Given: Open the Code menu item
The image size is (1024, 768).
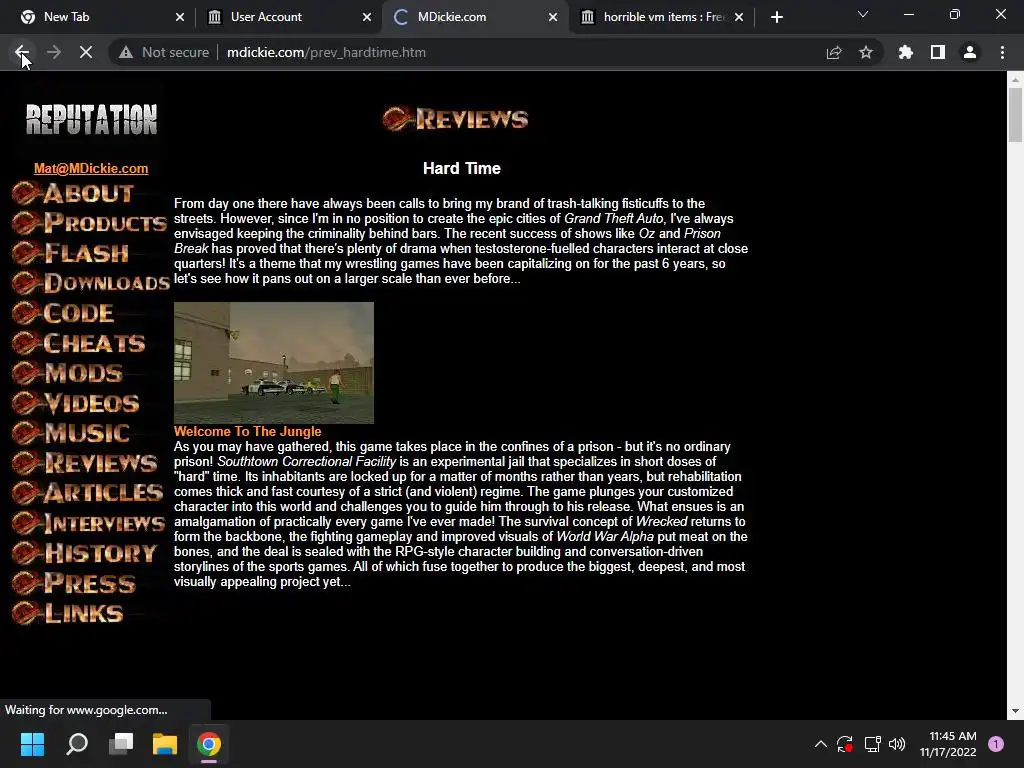Looking at the screenshot, I should tap(63, 313).
